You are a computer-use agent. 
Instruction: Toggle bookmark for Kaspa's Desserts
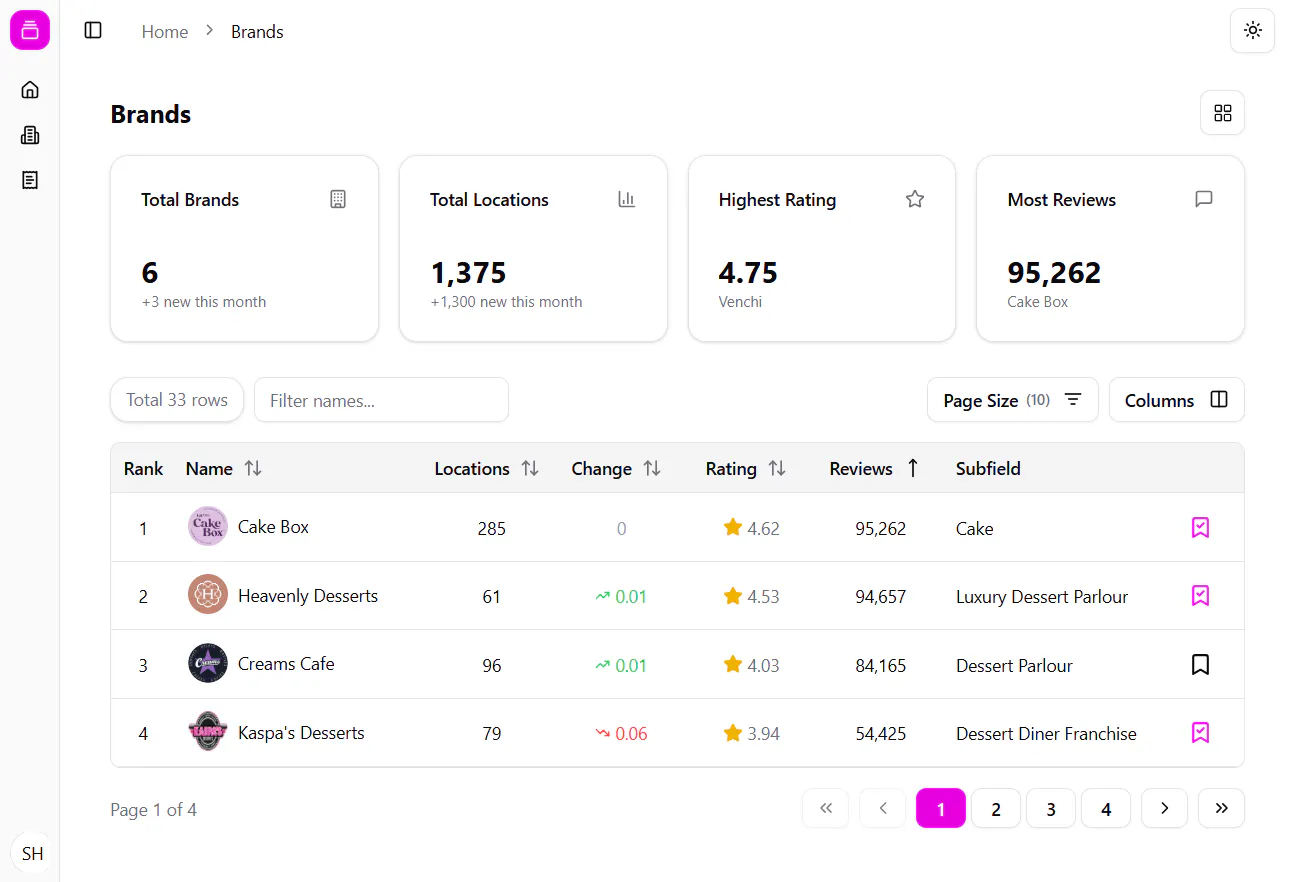click(1201, 733)
